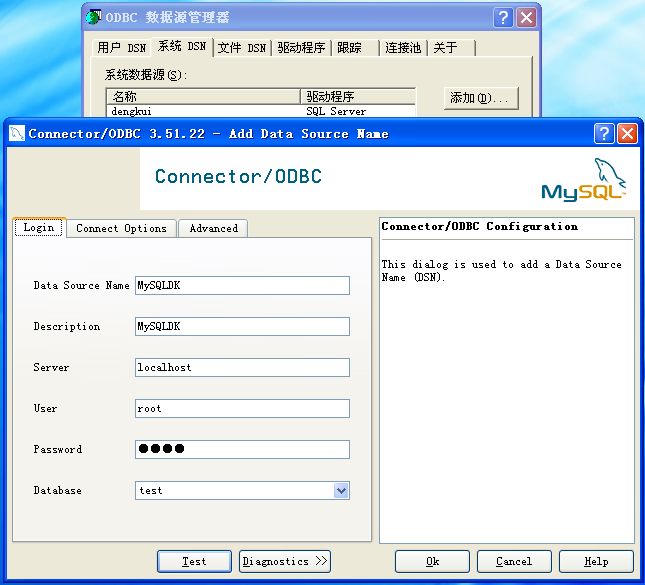Select the Login tab
The width and height of the screenshot is (645, 585).
[39, 228]
